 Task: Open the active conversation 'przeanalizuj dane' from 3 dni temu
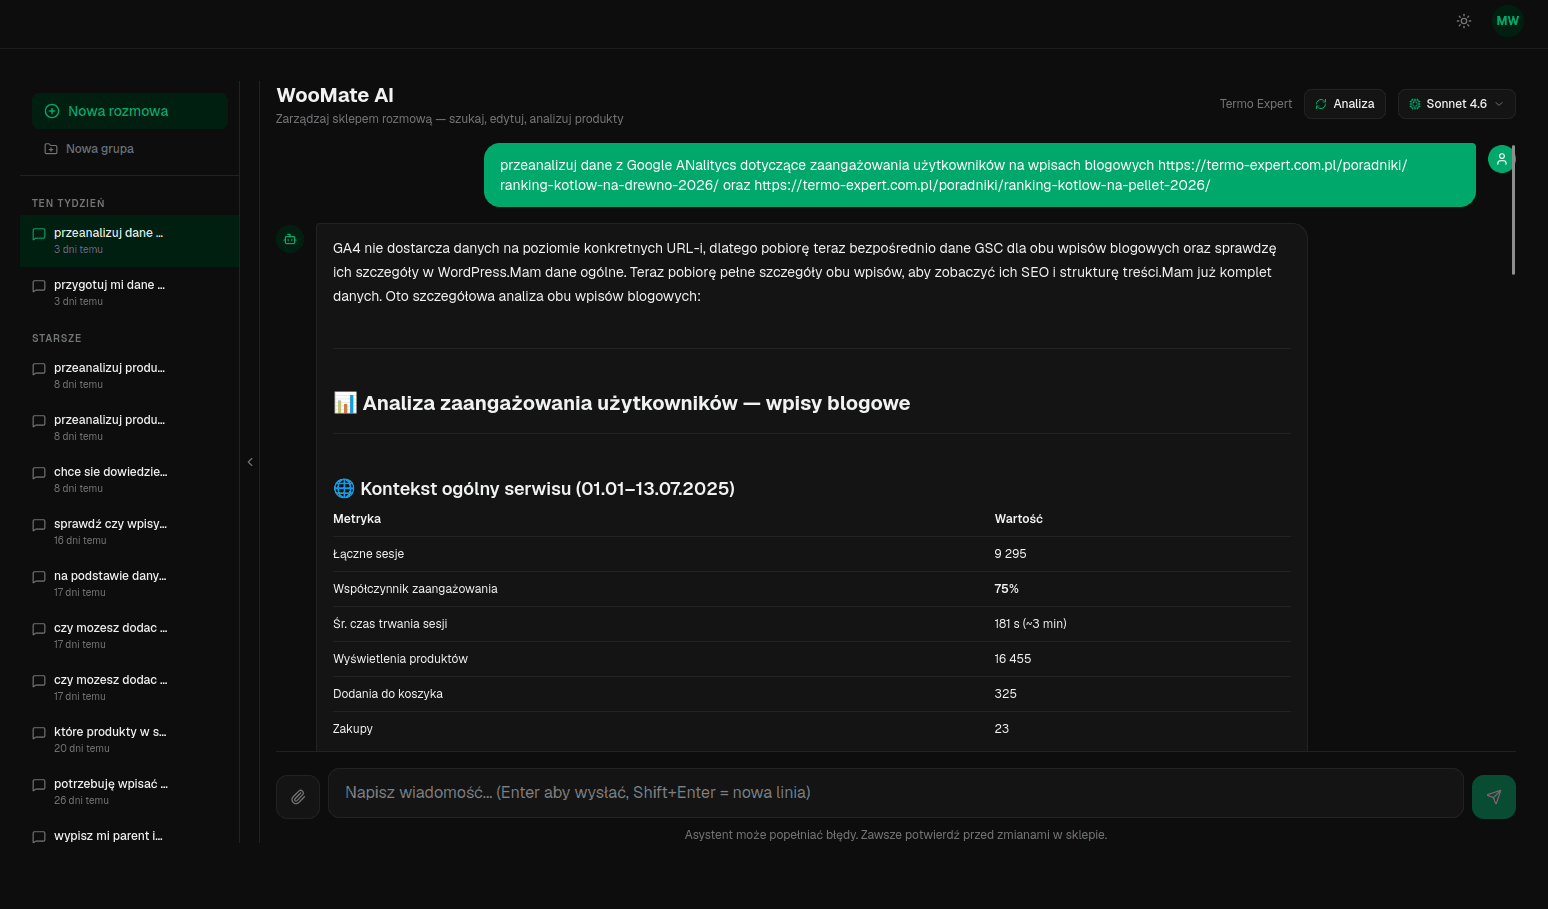tap(130, 241)
